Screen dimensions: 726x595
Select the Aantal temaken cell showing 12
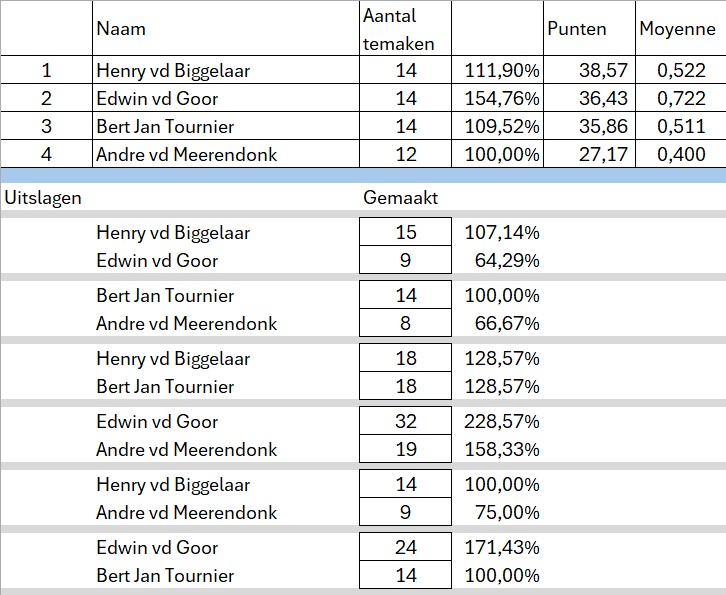tap(405, 154)
